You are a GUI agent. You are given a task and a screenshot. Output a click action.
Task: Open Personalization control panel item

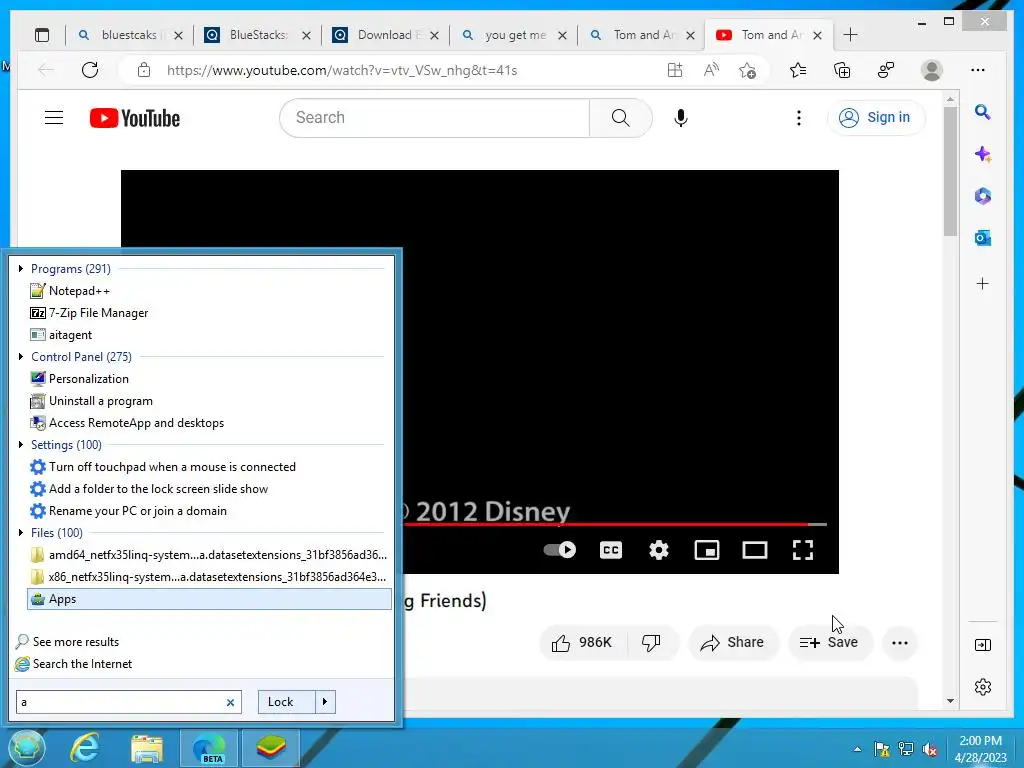click(209, 379)
